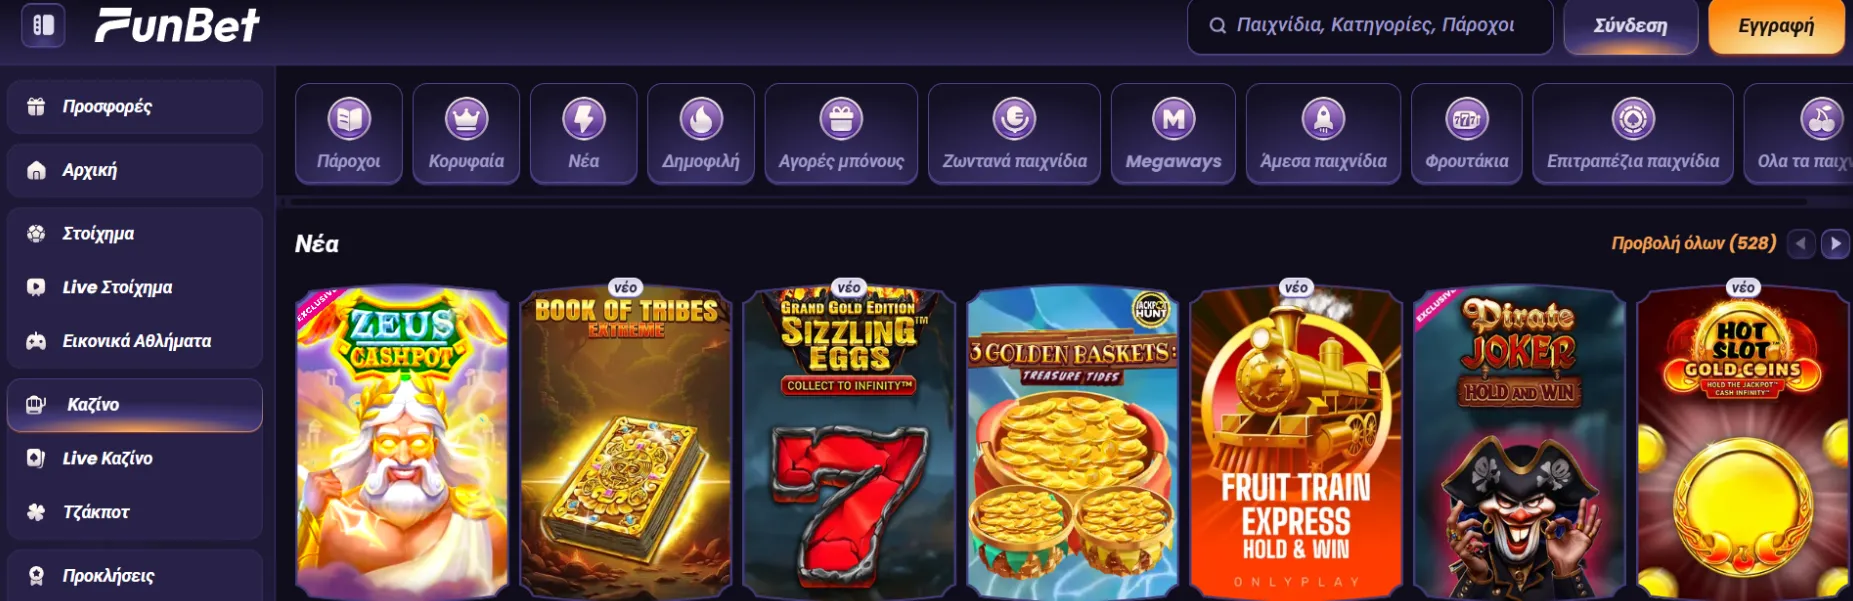Select the Κορυφαία crown category
This screenshot has width=1853, height=601.
[466, 134]
